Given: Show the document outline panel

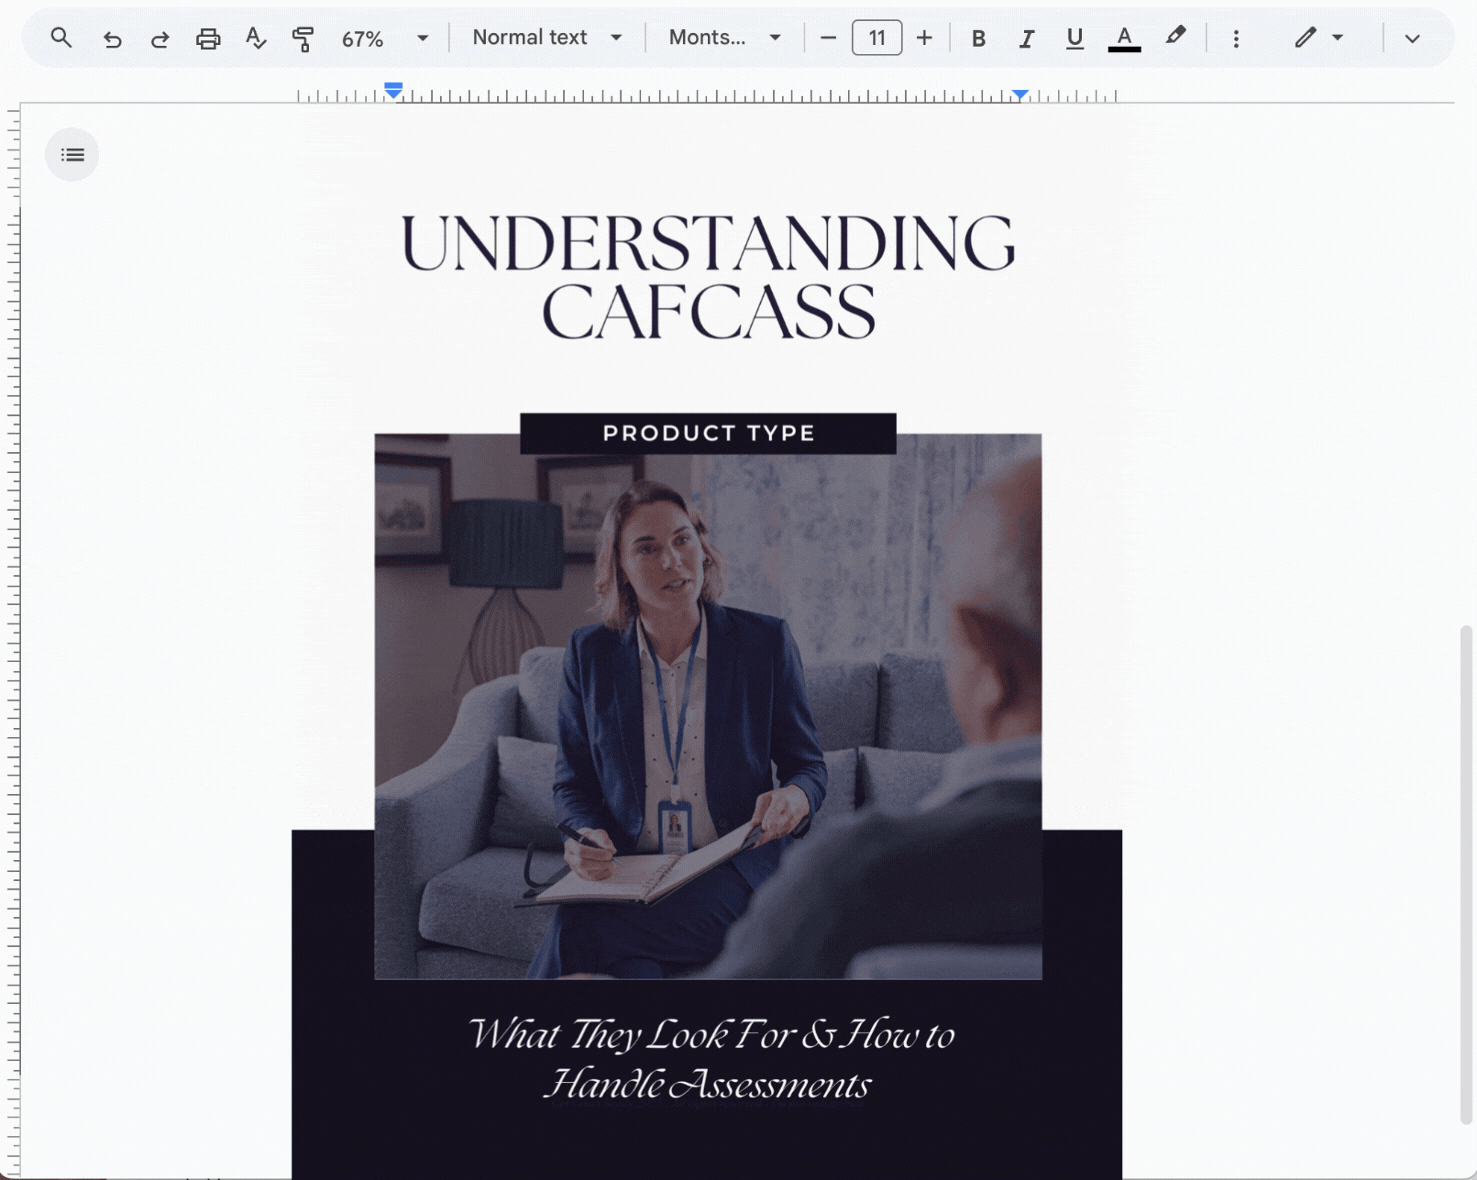Looking at the screenshot, I should tap(71, 154).
